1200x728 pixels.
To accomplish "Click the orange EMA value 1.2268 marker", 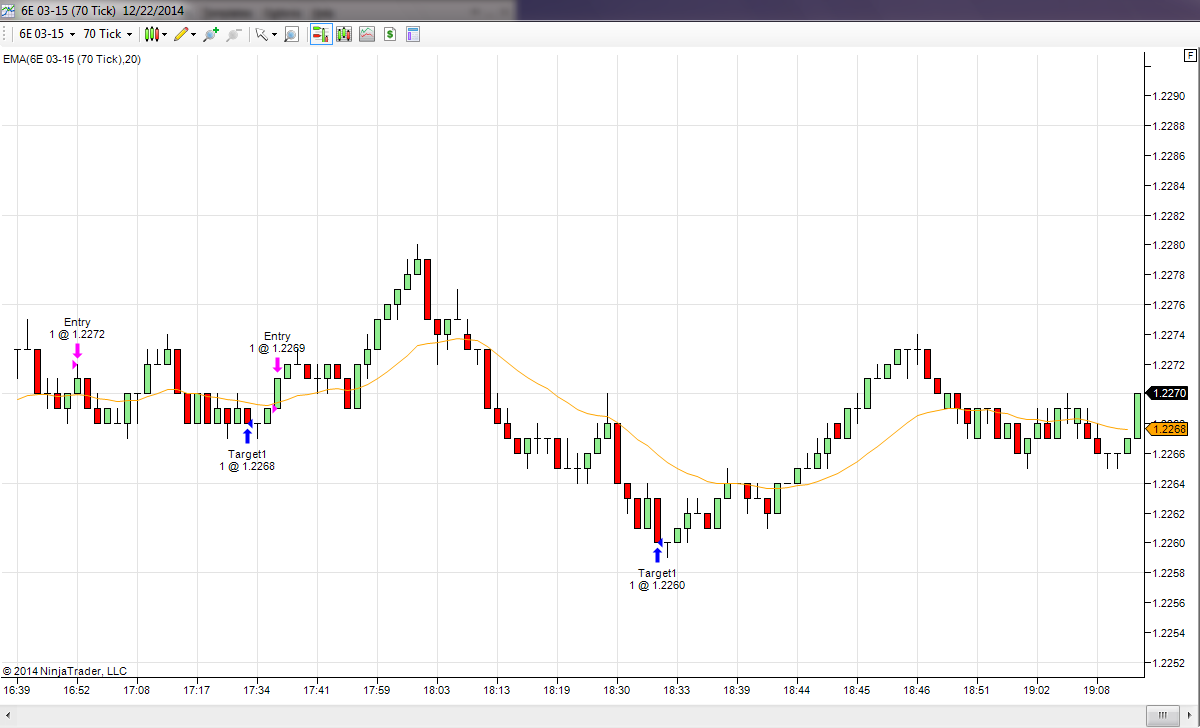I will (1166, 429).
